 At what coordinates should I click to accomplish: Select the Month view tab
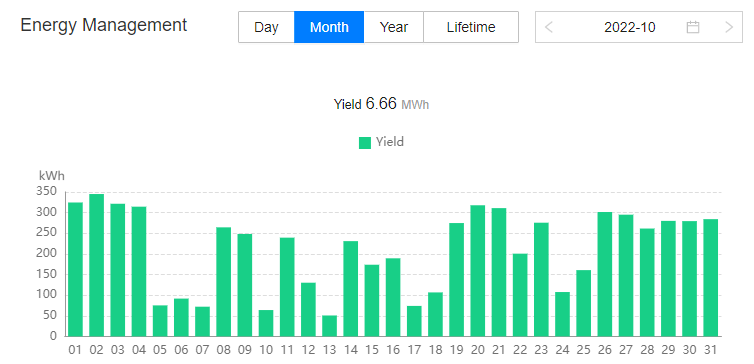329,27
